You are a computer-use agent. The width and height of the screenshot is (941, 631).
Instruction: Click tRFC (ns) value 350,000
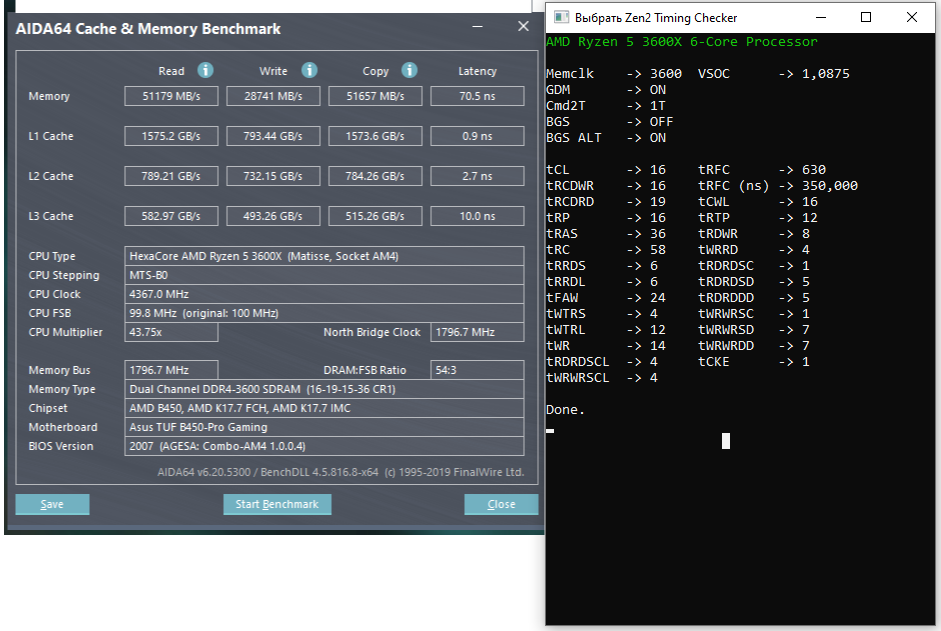[830, 186]
